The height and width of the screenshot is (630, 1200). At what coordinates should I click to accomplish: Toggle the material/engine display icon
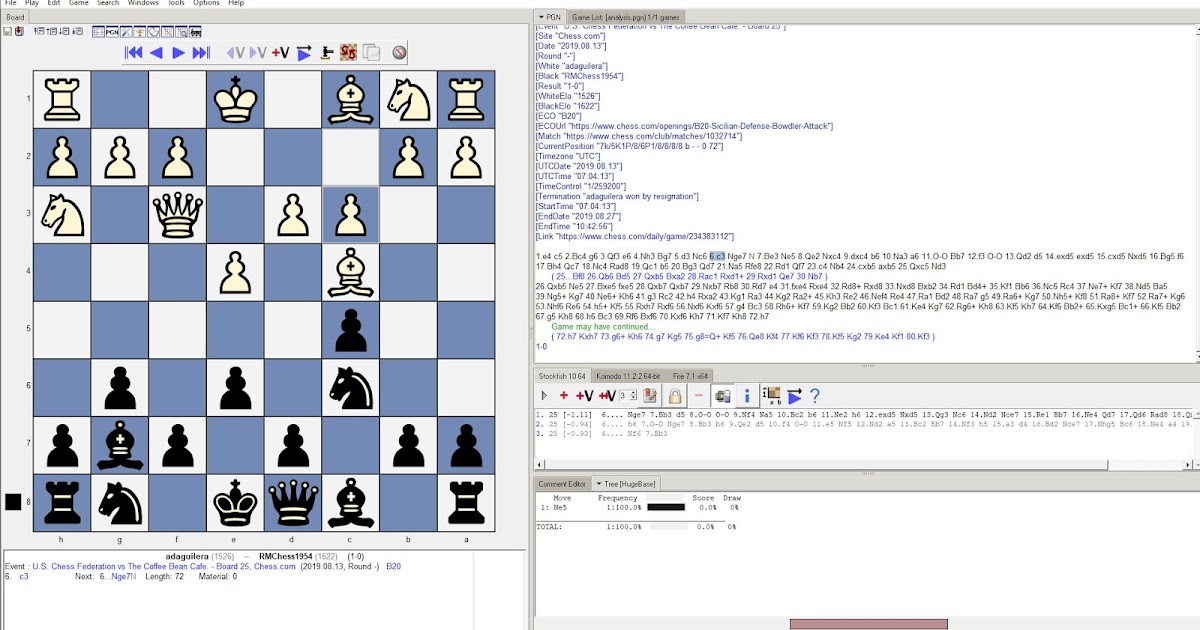(722, 397)
